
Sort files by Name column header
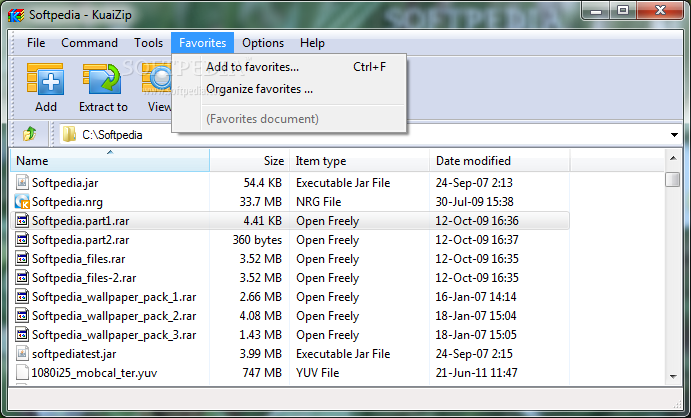pyautogui.click(x=110, y=161)
